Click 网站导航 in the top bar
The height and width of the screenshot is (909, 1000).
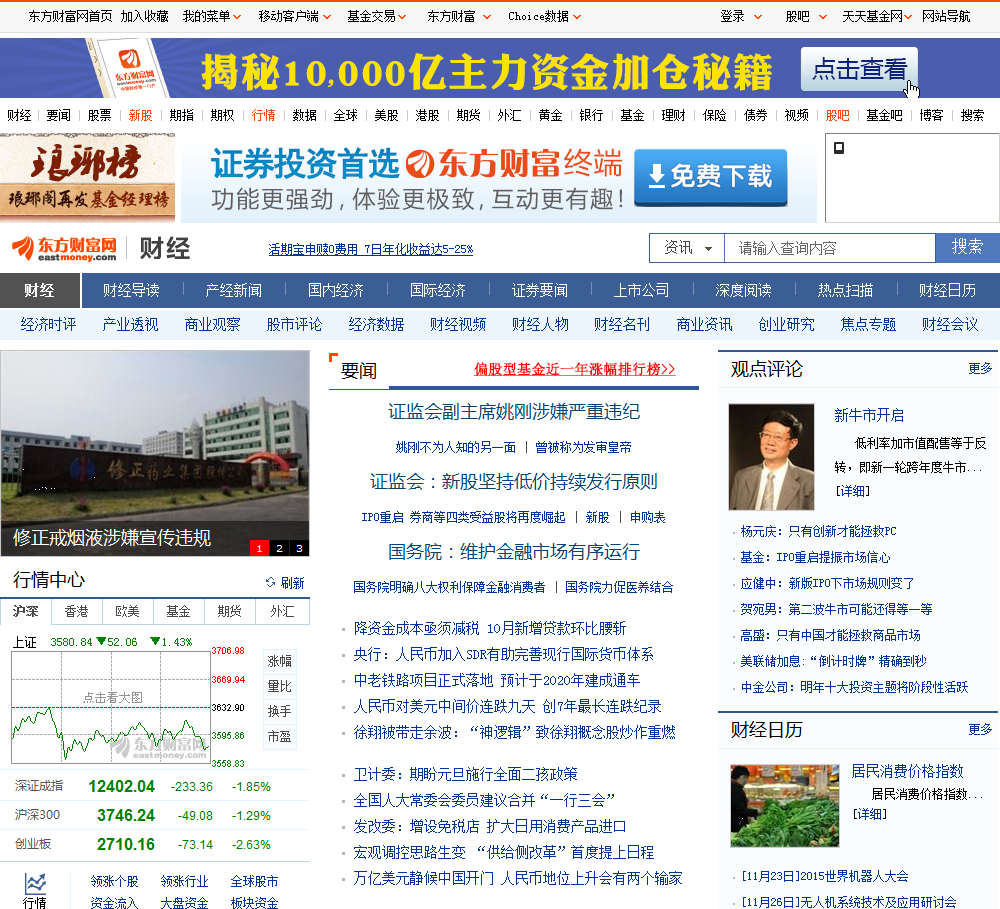coord(946,17)
